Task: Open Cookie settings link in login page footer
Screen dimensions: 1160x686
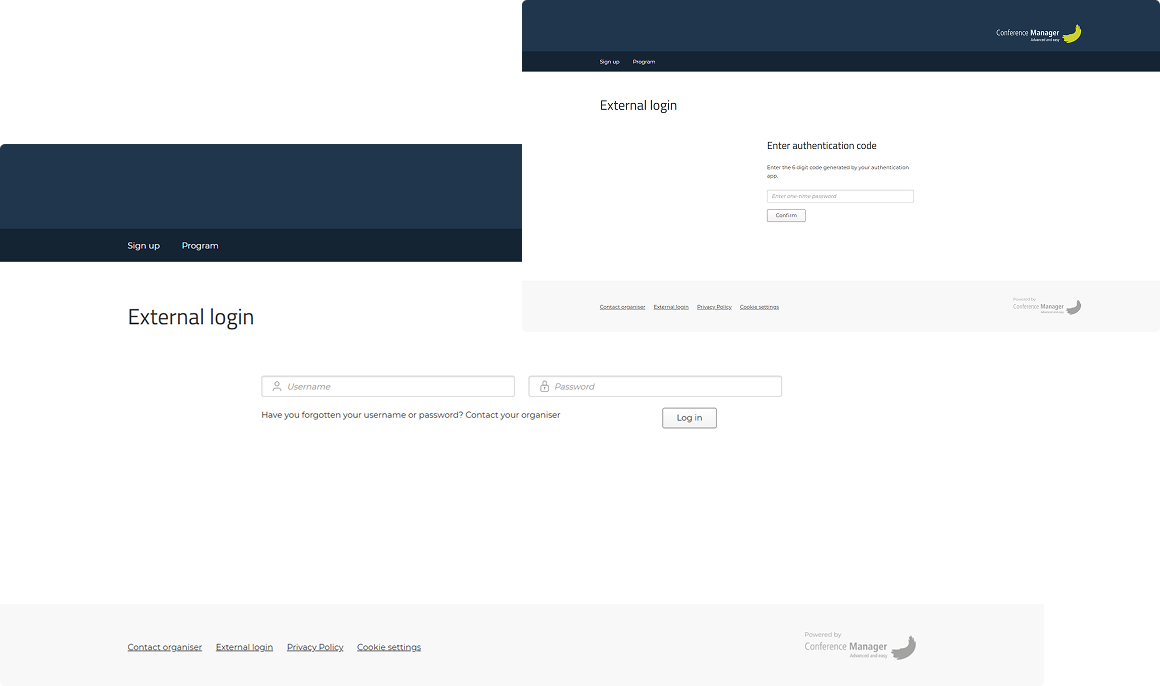Action: click(x=388, y=647)
